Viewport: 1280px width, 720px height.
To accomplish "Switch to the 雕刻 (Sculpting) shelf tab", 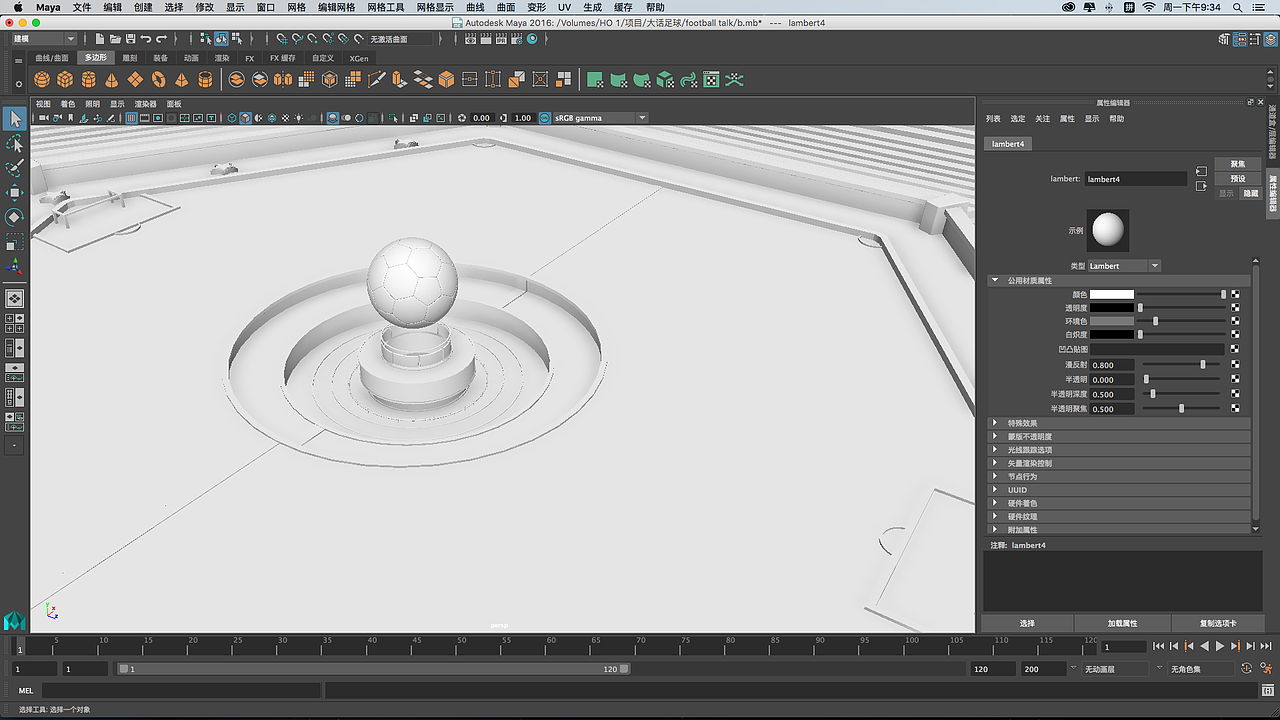I will click(130, 58).
